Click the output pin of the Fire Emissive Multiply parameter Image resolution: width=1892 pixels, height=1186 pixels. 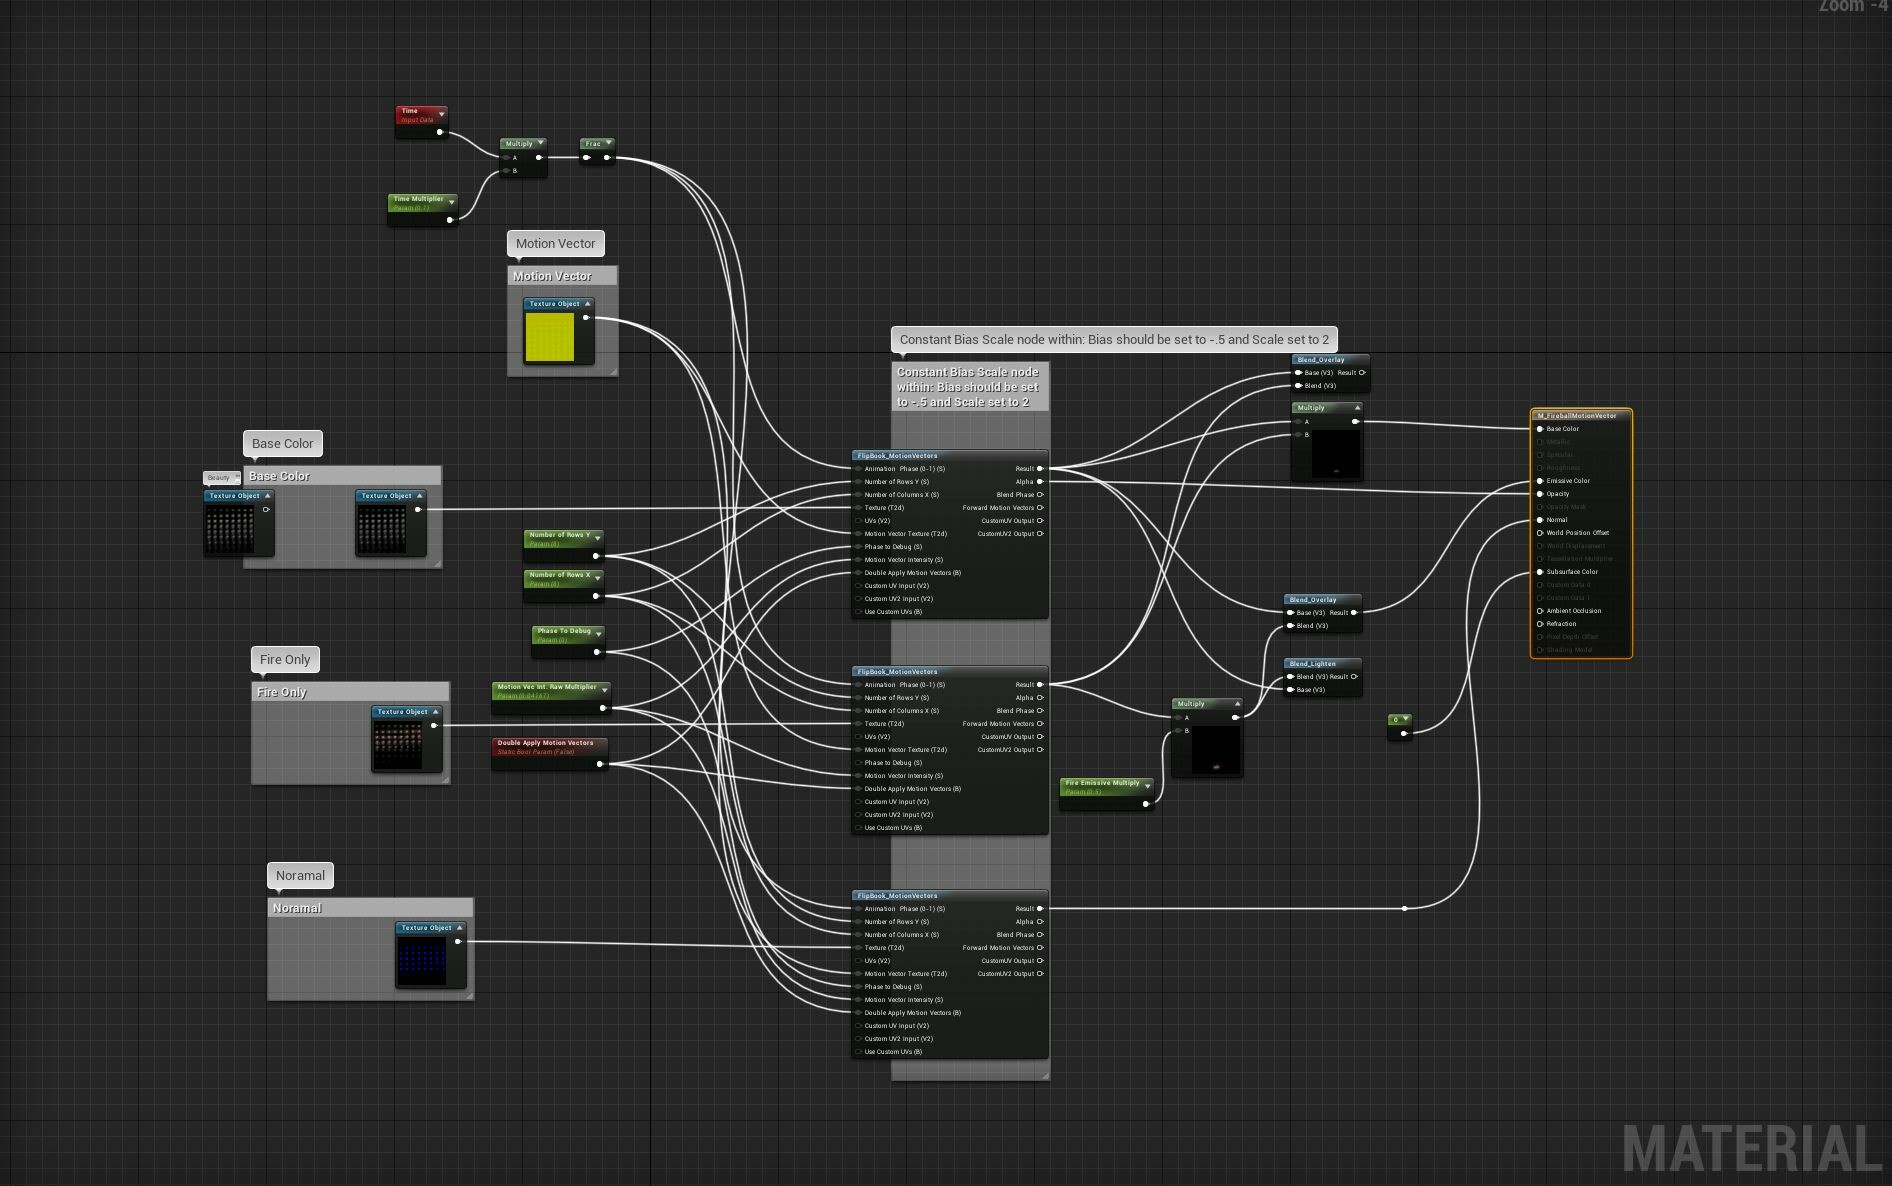(x=1145, y=804)
